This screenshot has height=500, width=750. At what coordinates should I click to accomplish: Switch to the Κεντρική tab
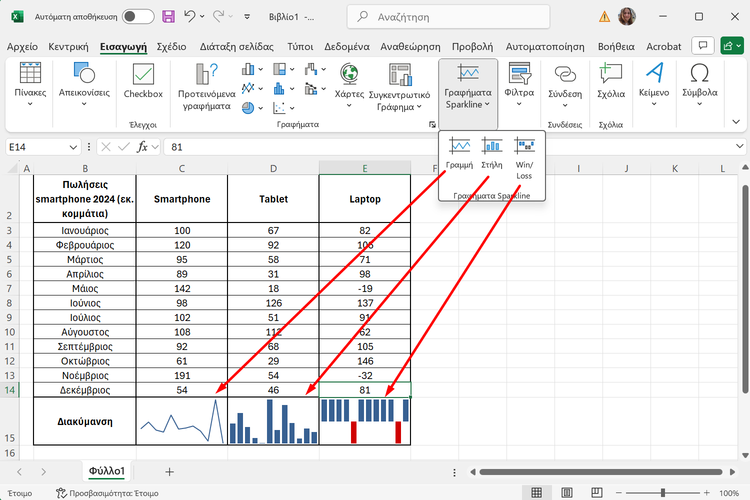tap(68, 46)
